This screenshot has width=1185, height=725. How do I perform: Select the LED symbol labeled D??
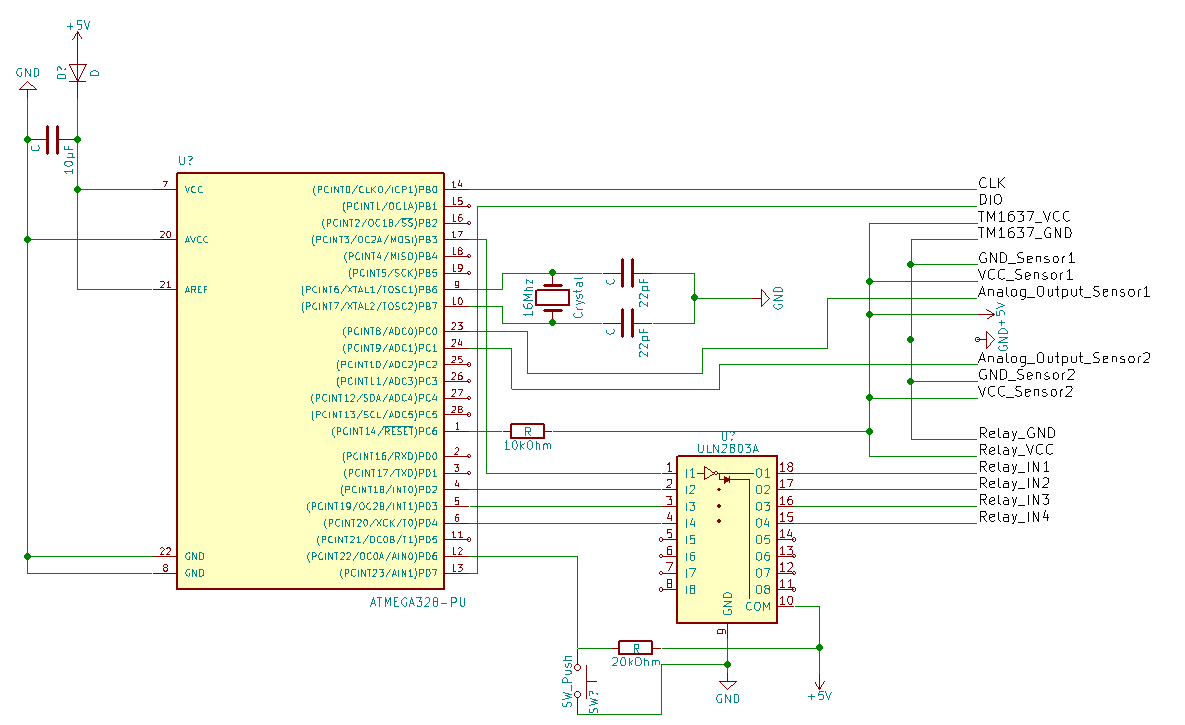pos(78,72)
